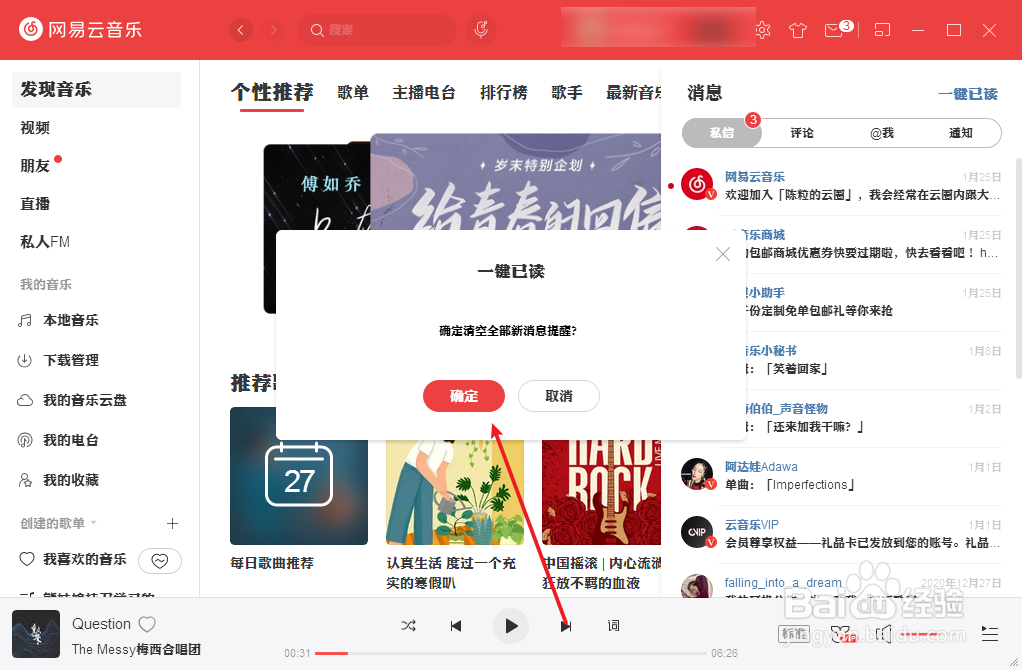Play the current song
1022x670 pixels.
pos(510,626)
